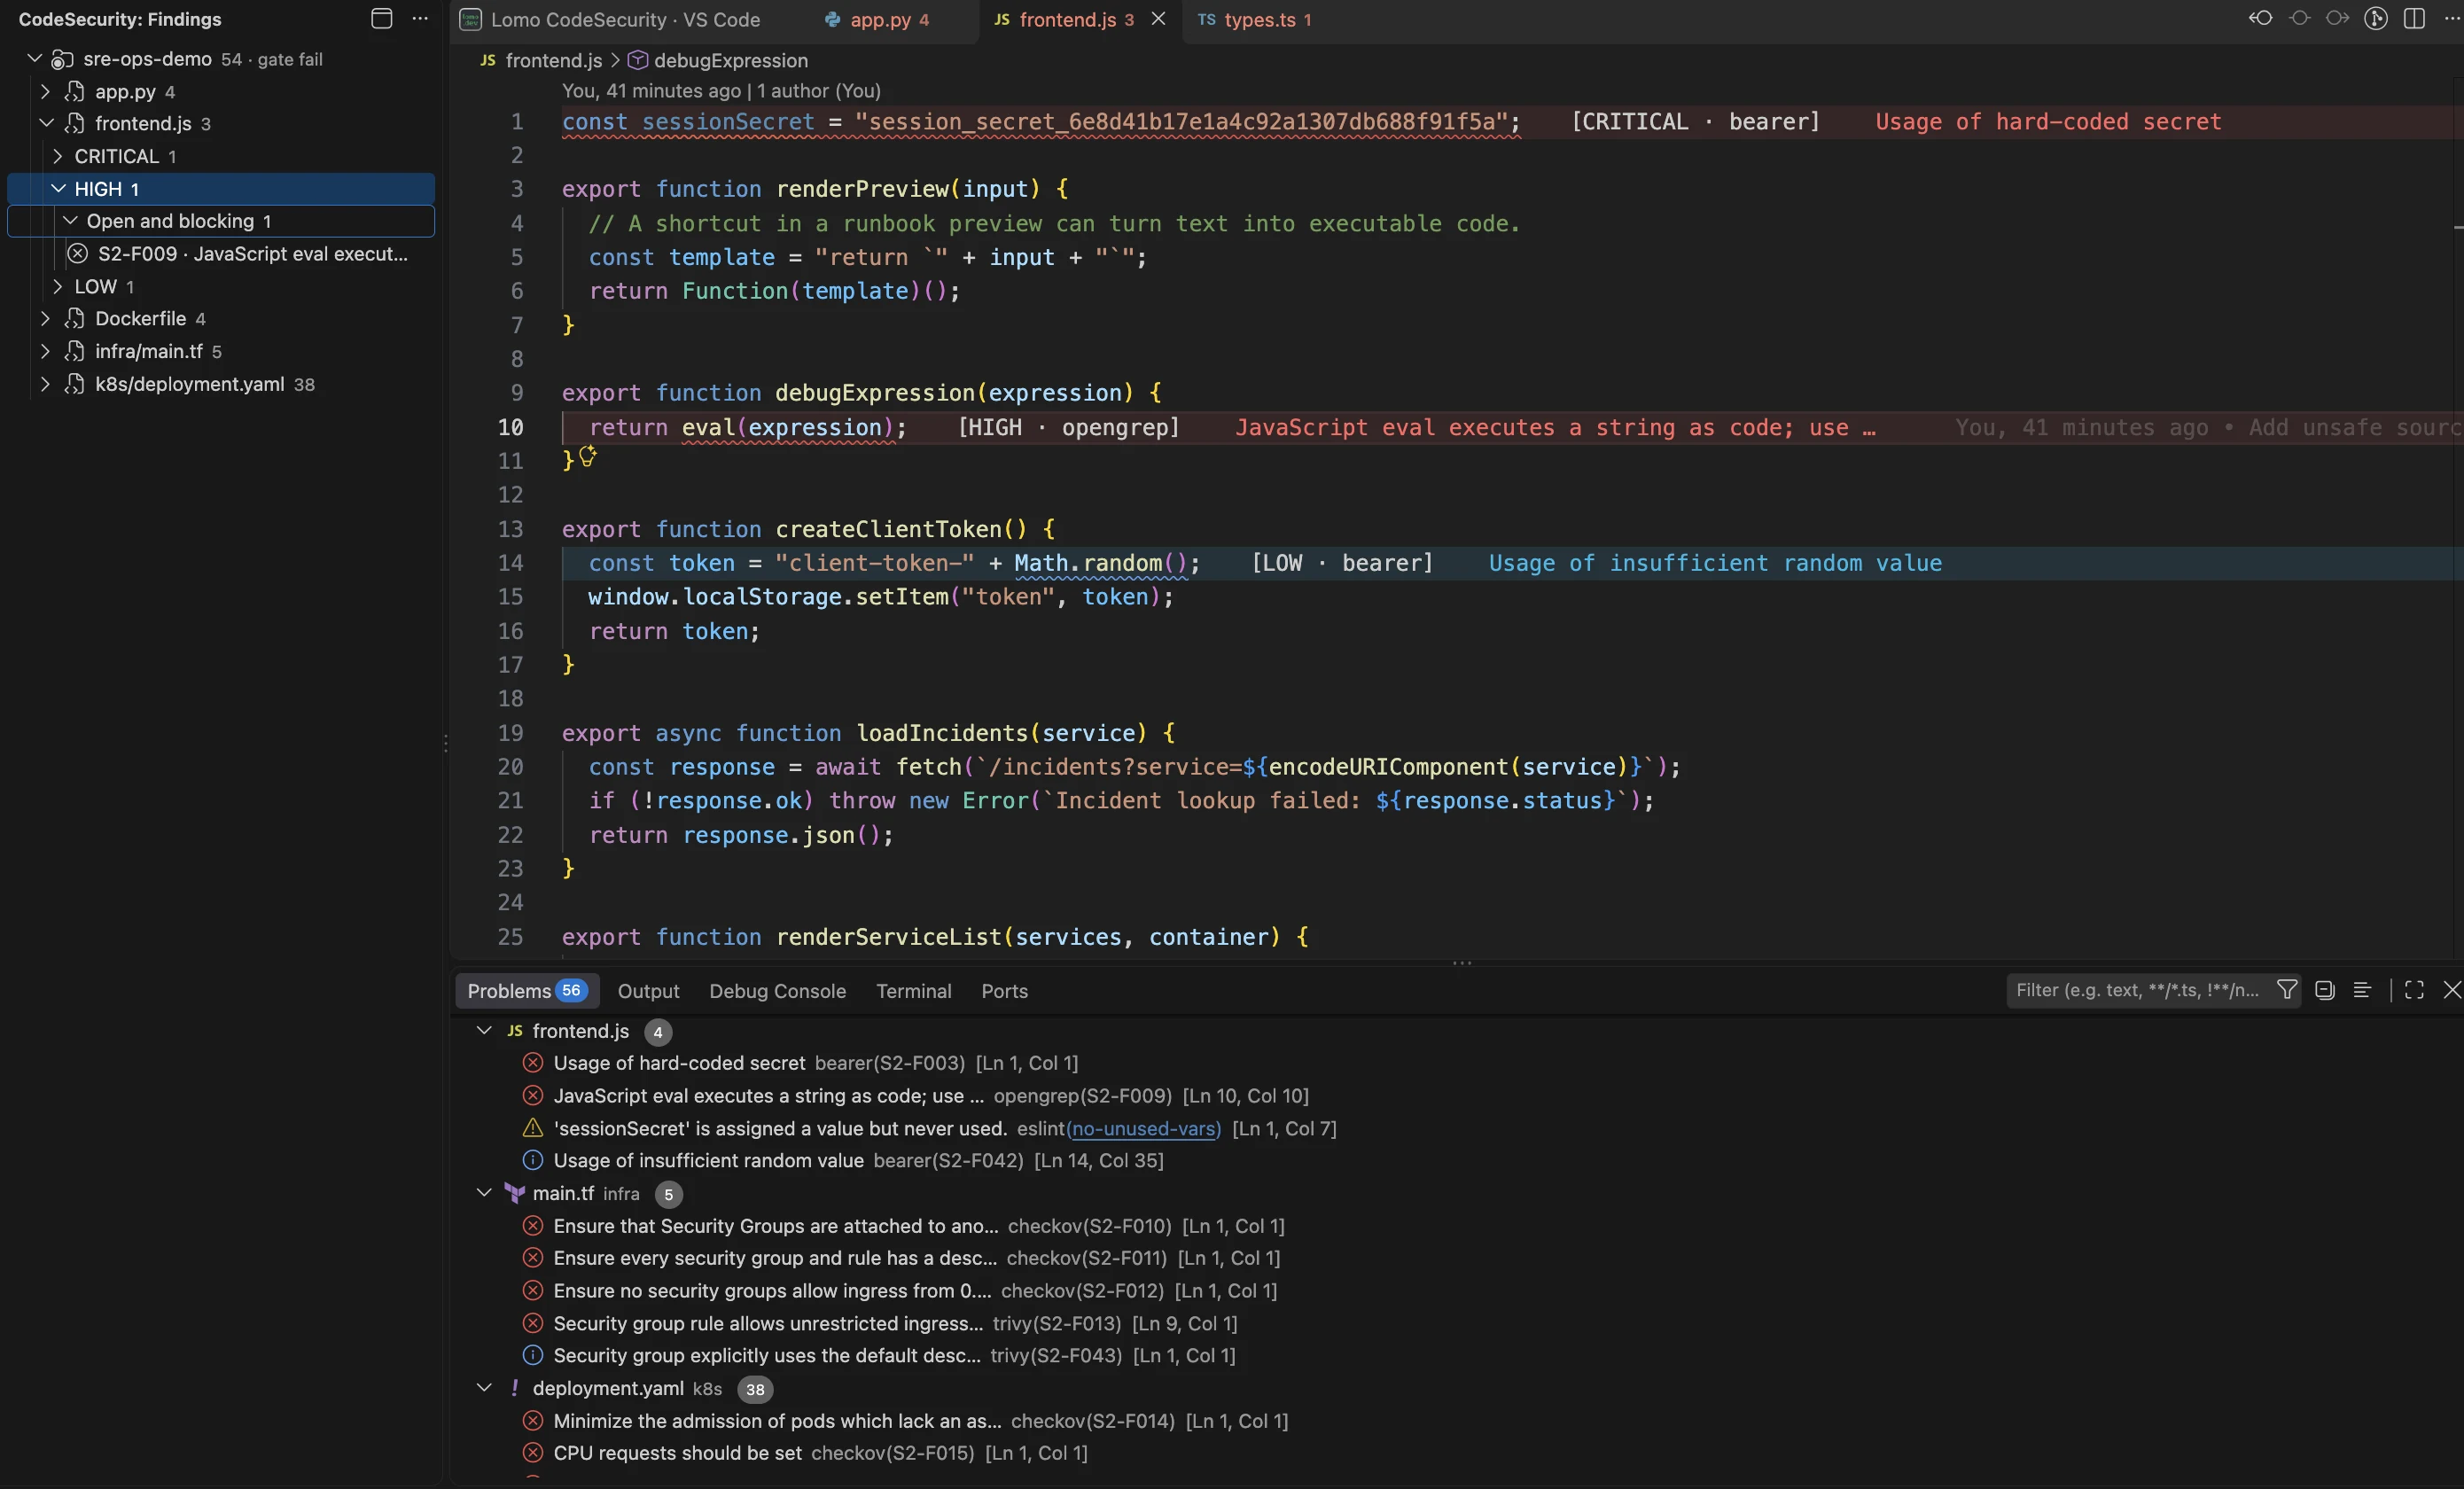
Task: Collapse the sre-ops-demo root node
Action: point(34,58)
